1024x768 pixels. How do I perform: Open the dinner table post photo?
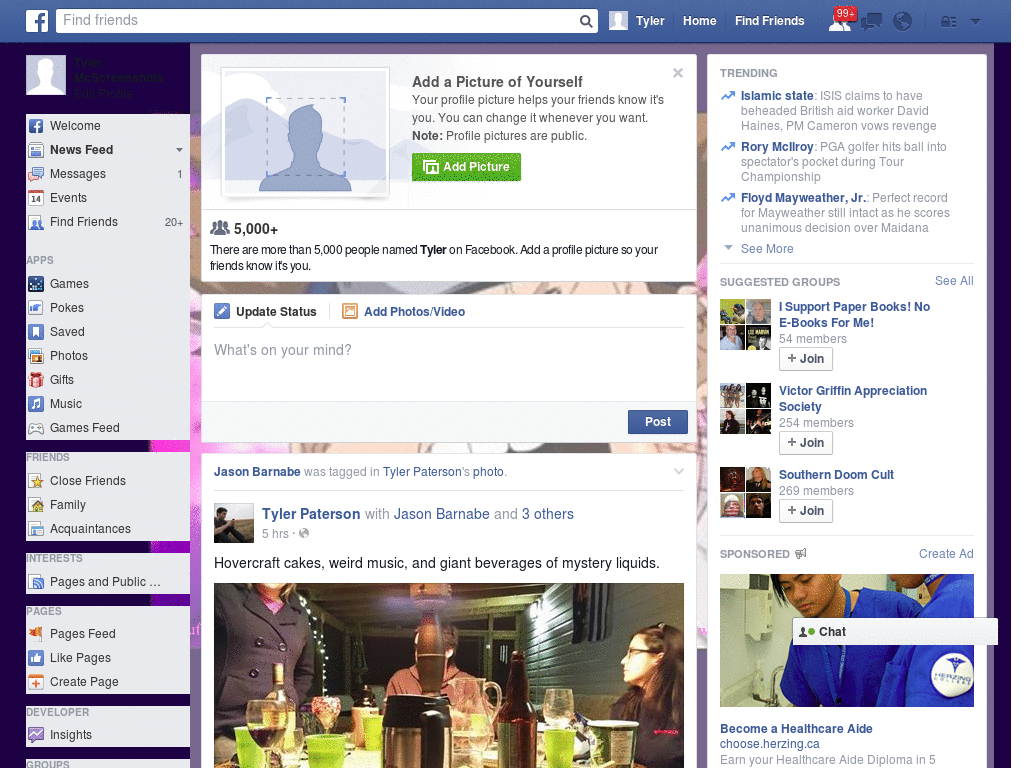tap(449, 675)
